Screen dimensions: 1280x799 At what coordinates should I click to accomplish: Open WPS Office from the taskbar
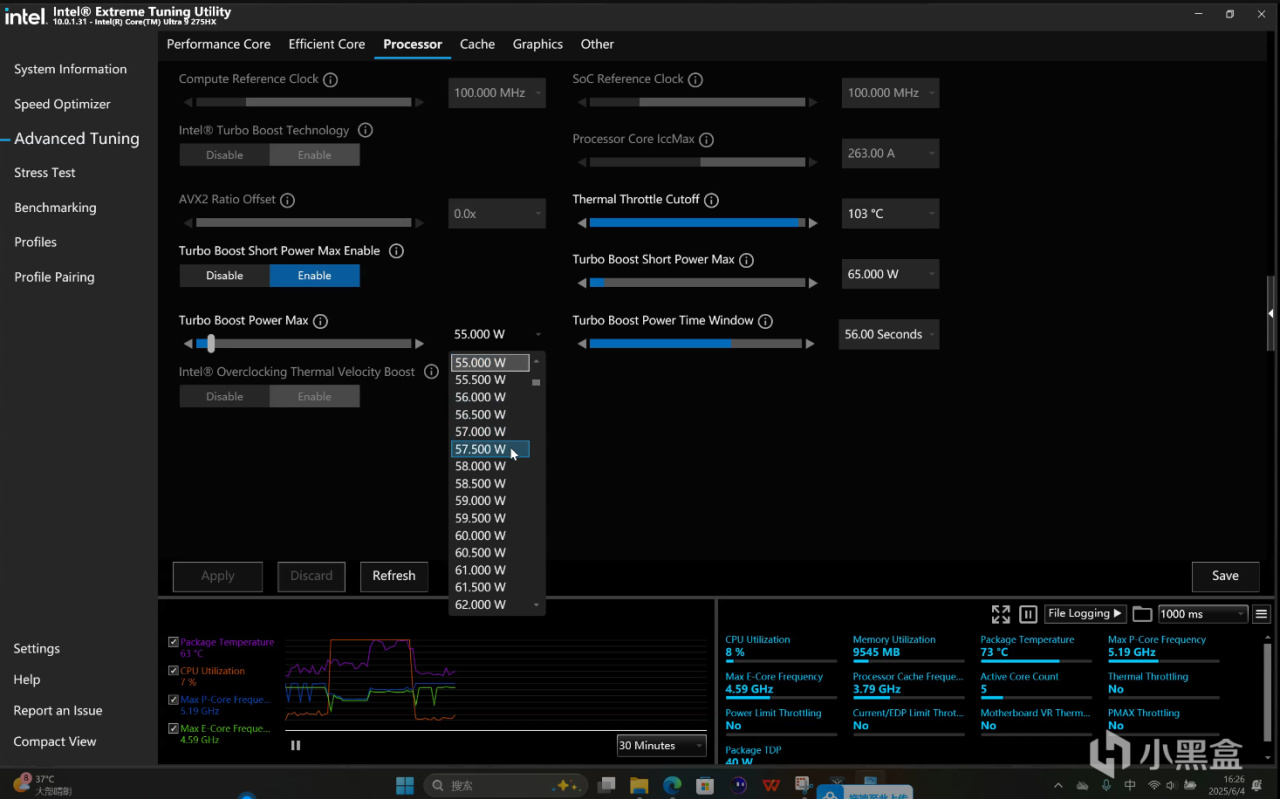click(x=770, y=785)
